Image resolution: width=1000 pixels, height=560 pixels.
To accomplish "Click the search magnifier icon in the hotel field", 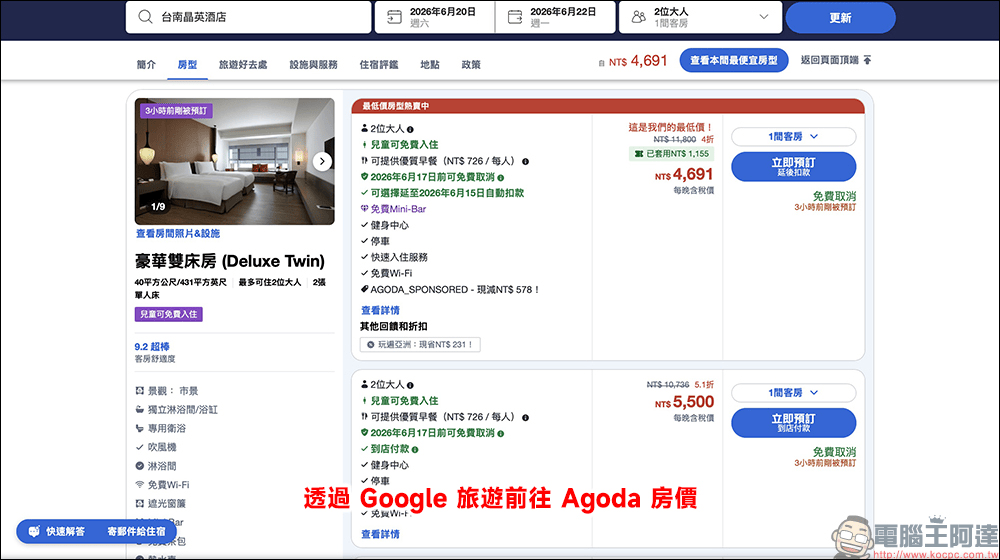I will (145, 17).
